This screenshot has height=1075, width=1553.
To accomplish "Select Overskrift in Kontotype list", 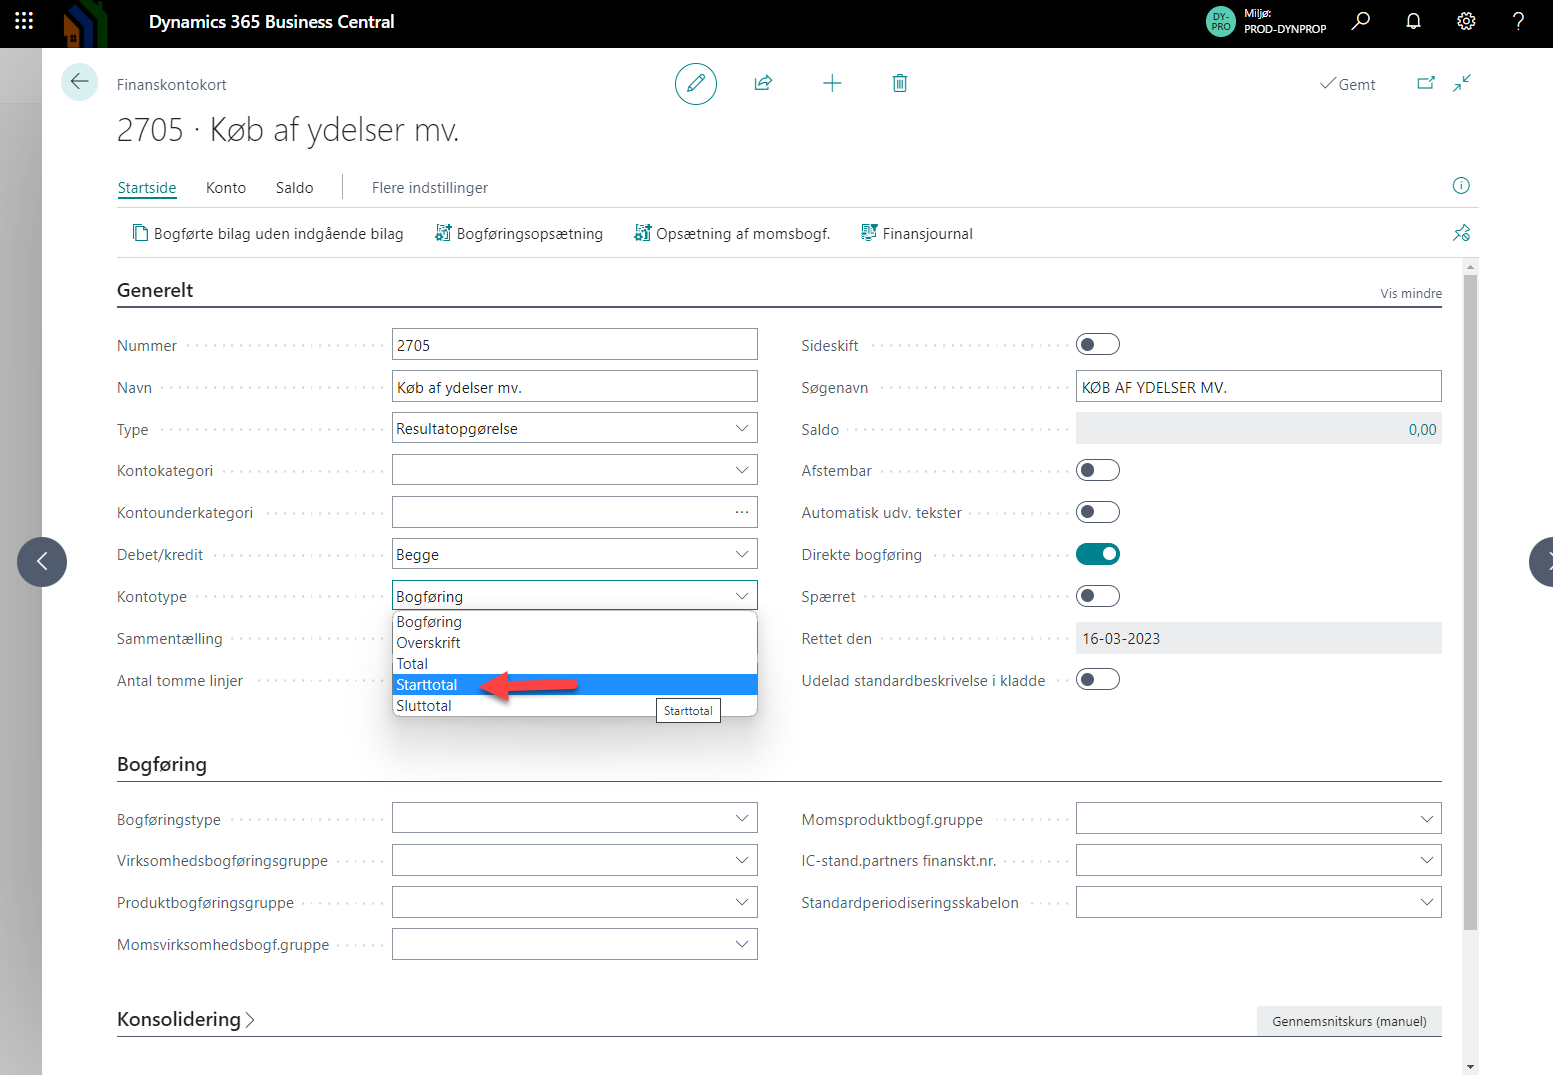I will (x=575, y=643).
